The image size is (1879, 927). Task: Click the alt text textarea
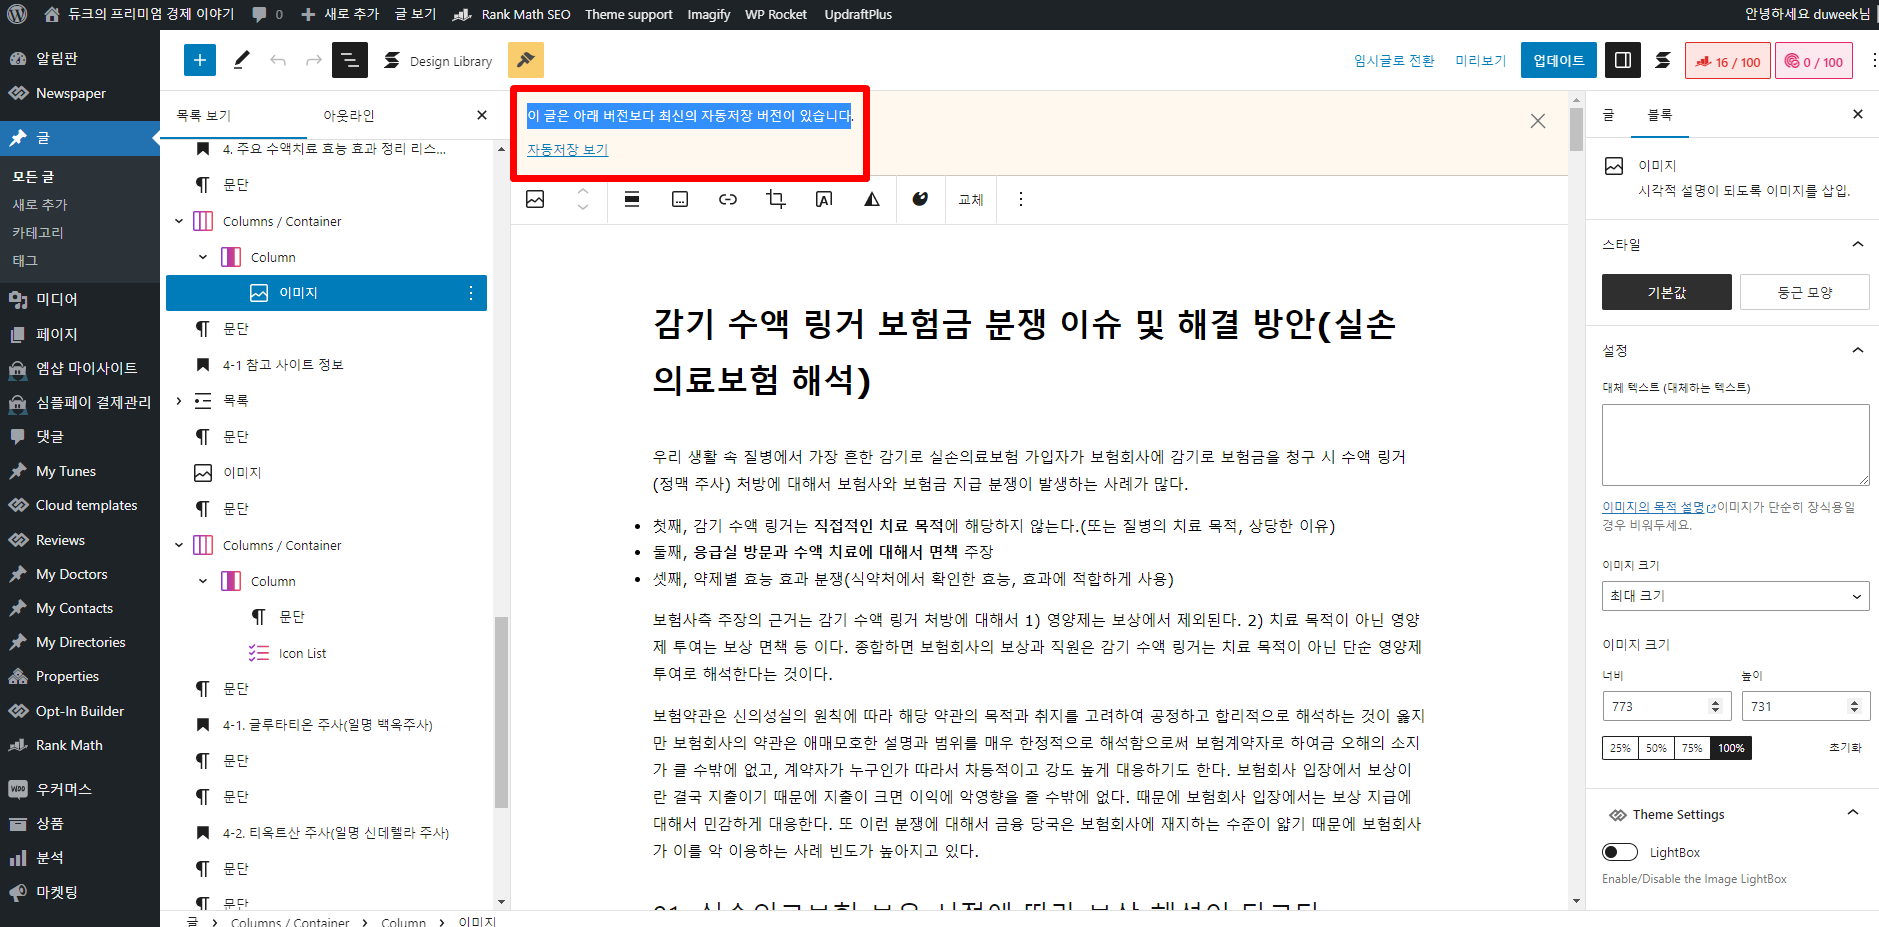[1735, 445]
